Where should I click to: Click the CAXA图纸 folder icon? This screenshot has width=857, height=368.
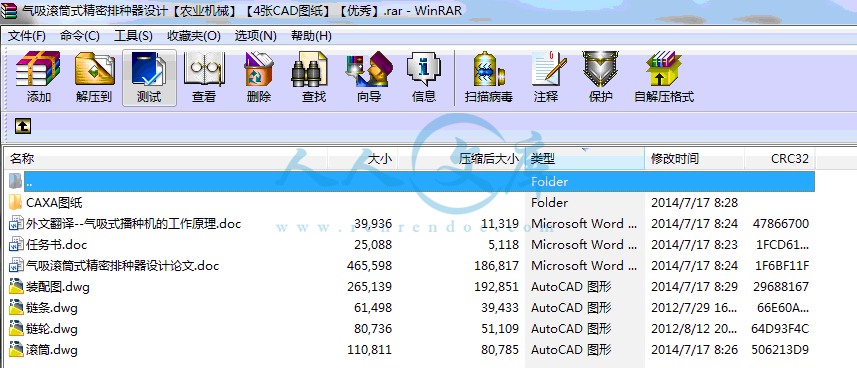pos(16,203)
